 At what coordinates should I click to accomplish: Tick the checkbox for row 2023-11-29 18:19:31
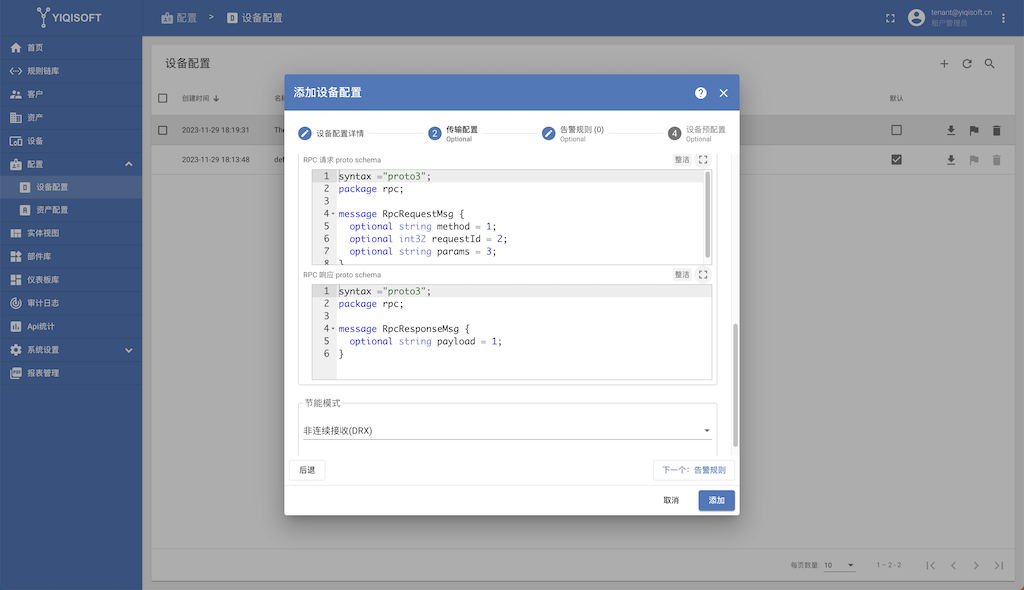tap(163, 130)
